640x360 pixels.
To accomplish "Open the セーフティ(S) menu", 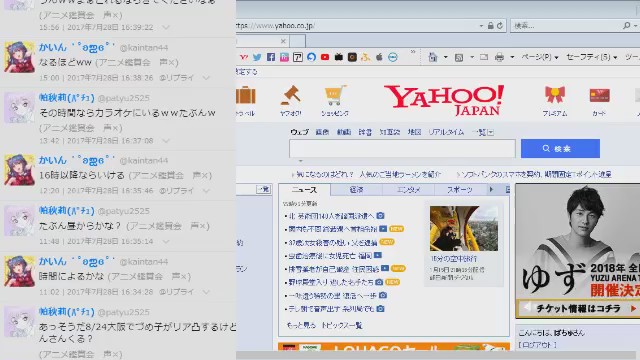I will (x=591, y=57).
